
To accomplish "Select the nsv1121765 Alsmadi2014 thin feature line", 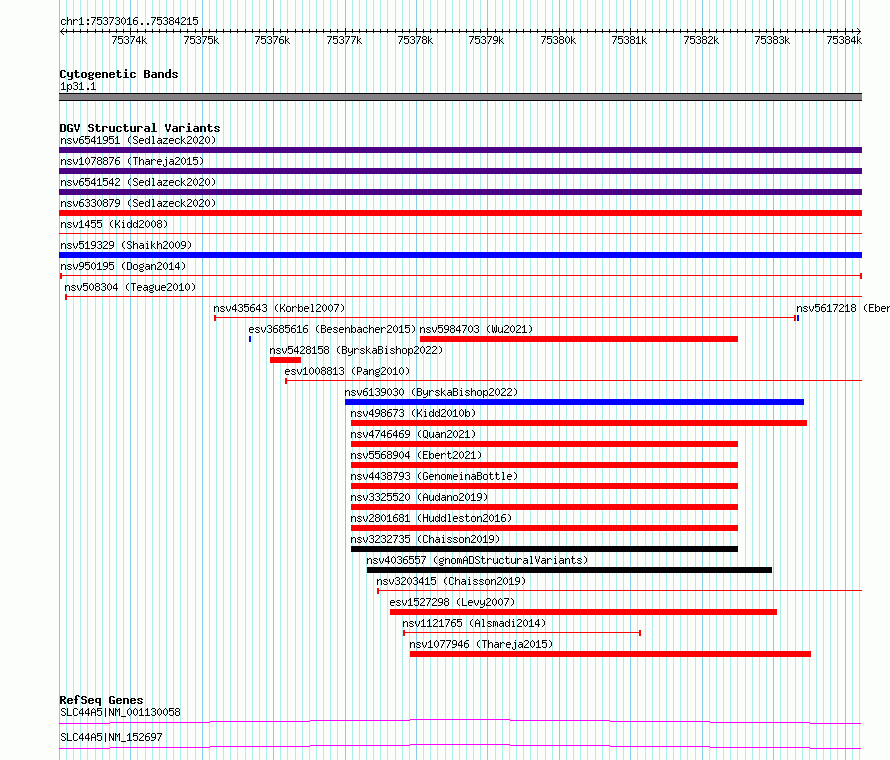I will tap(522, 633).
